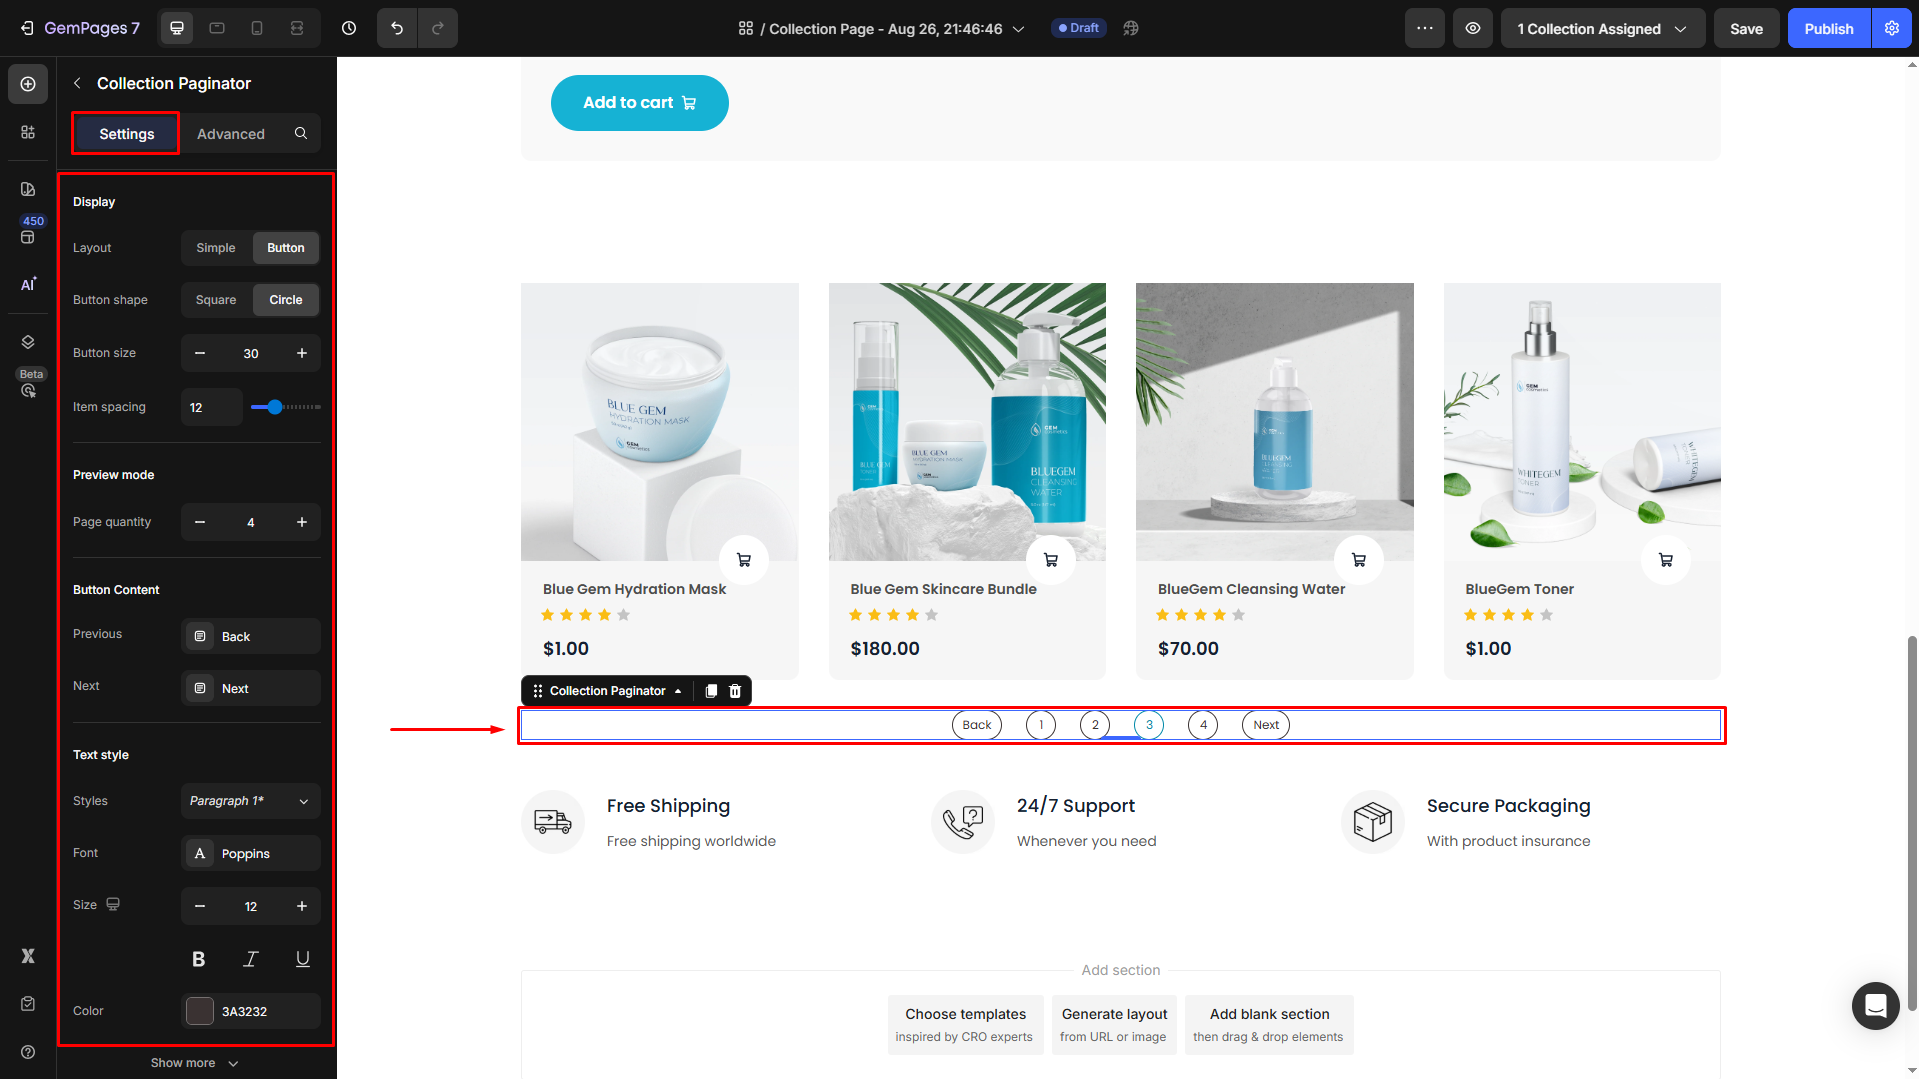Open the live chat support bubble
The width and height of the screenshot is (1919, 1079).
click(1875, 1005)
